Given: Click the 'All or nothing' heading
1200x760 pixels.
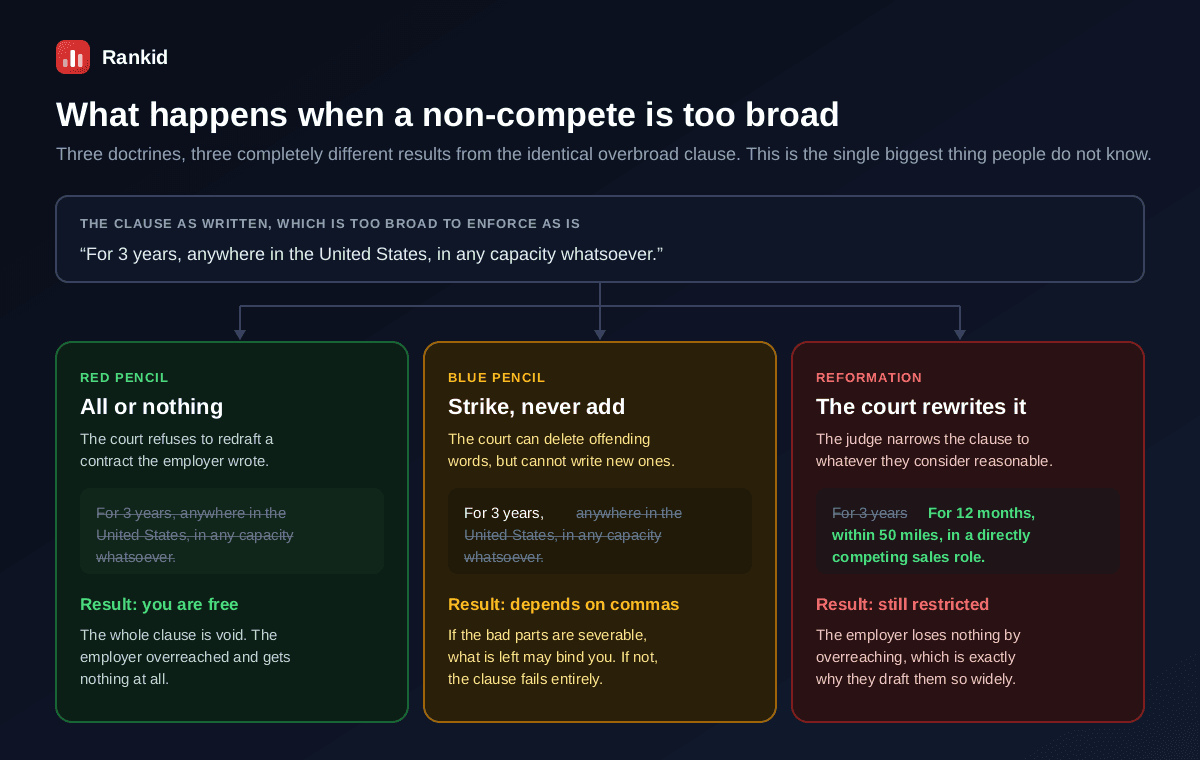Looking at the screenshot, I should pyautogui.click(x=151, y=407).
